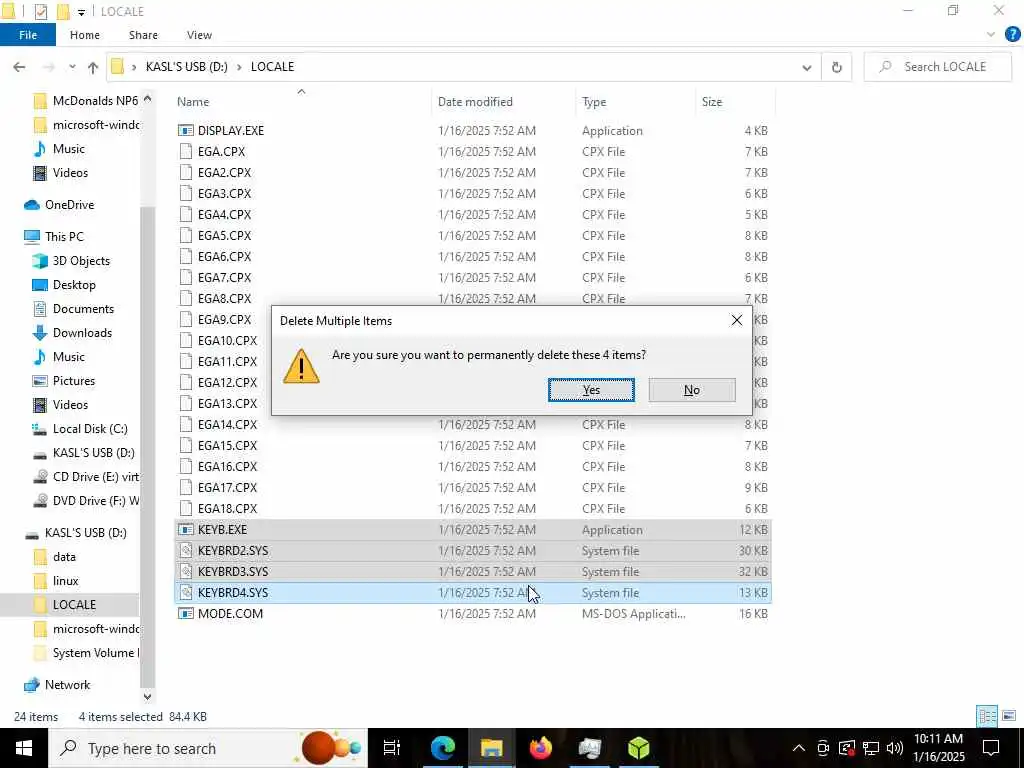Close the Delete Multiple Items dialog
The height and width of the screenshot is (768, 1024).
point(737,320)
